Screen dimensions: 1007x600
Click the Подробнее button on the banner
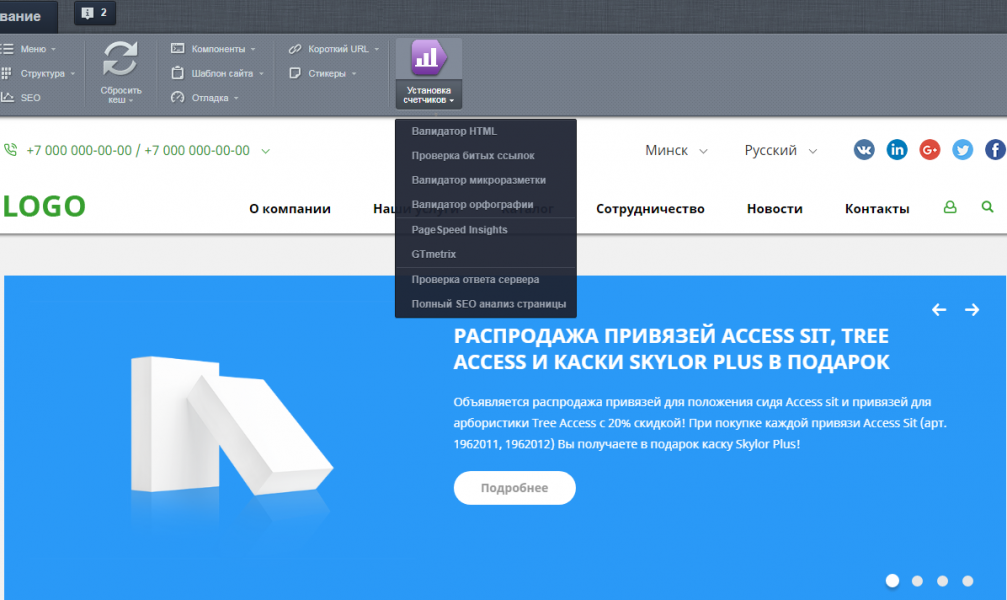(514, 488)
